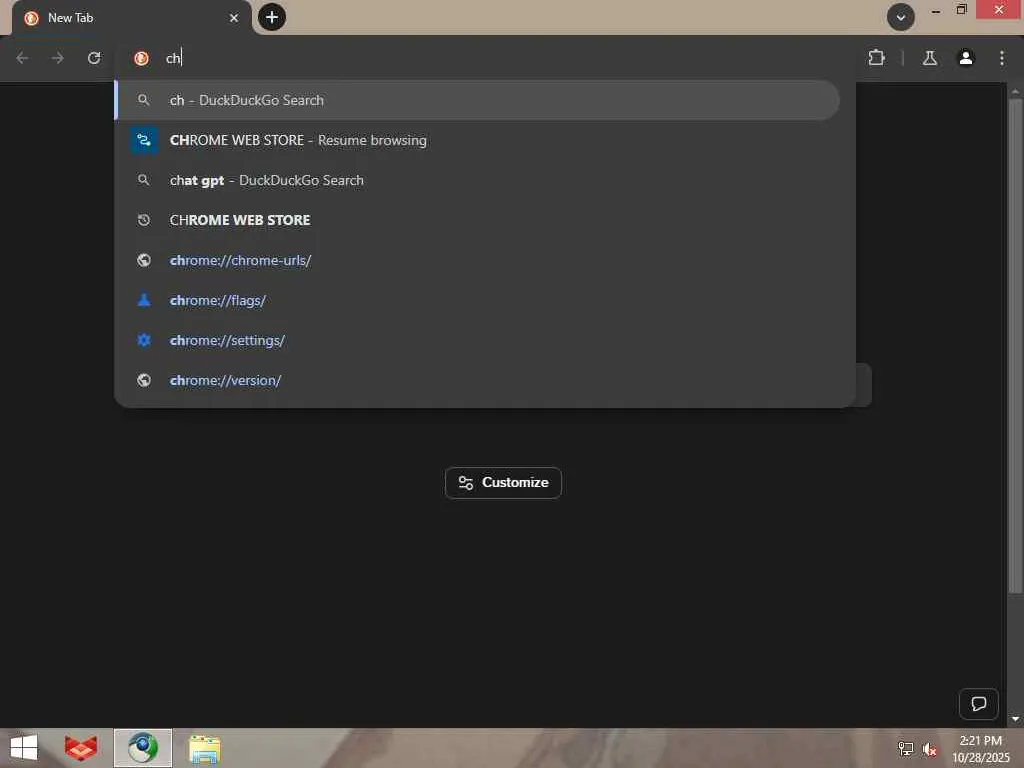Click the muted volume tray icon
Image resolution: width=1024 pixels, height=768 pixels.
(930, 749)
